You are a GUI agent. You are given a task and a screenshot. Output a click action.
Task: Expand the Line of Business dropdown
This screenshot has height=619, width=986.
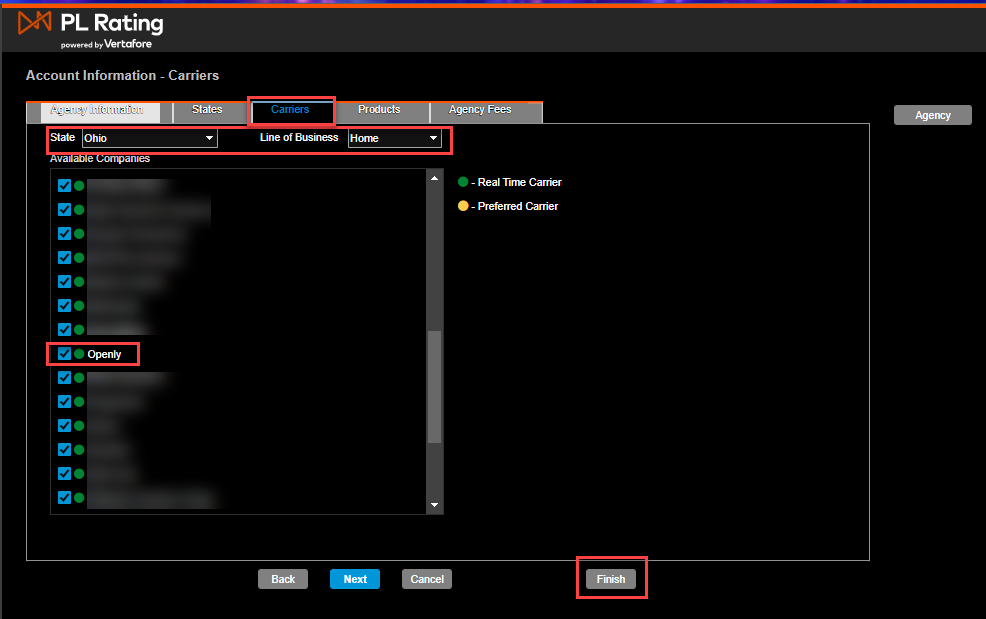(x=394, y=138)
